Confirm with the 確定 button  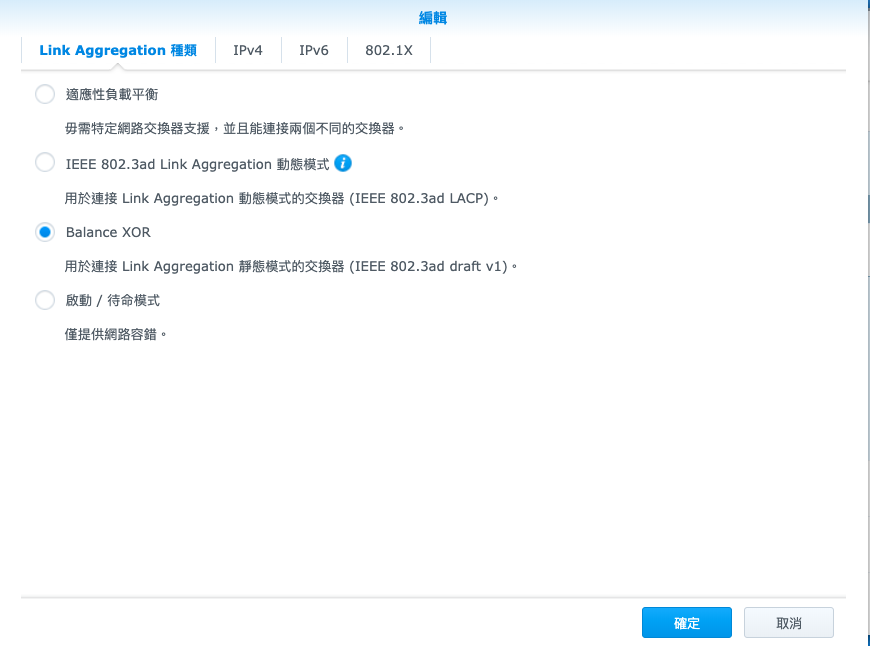pos(687,623)
